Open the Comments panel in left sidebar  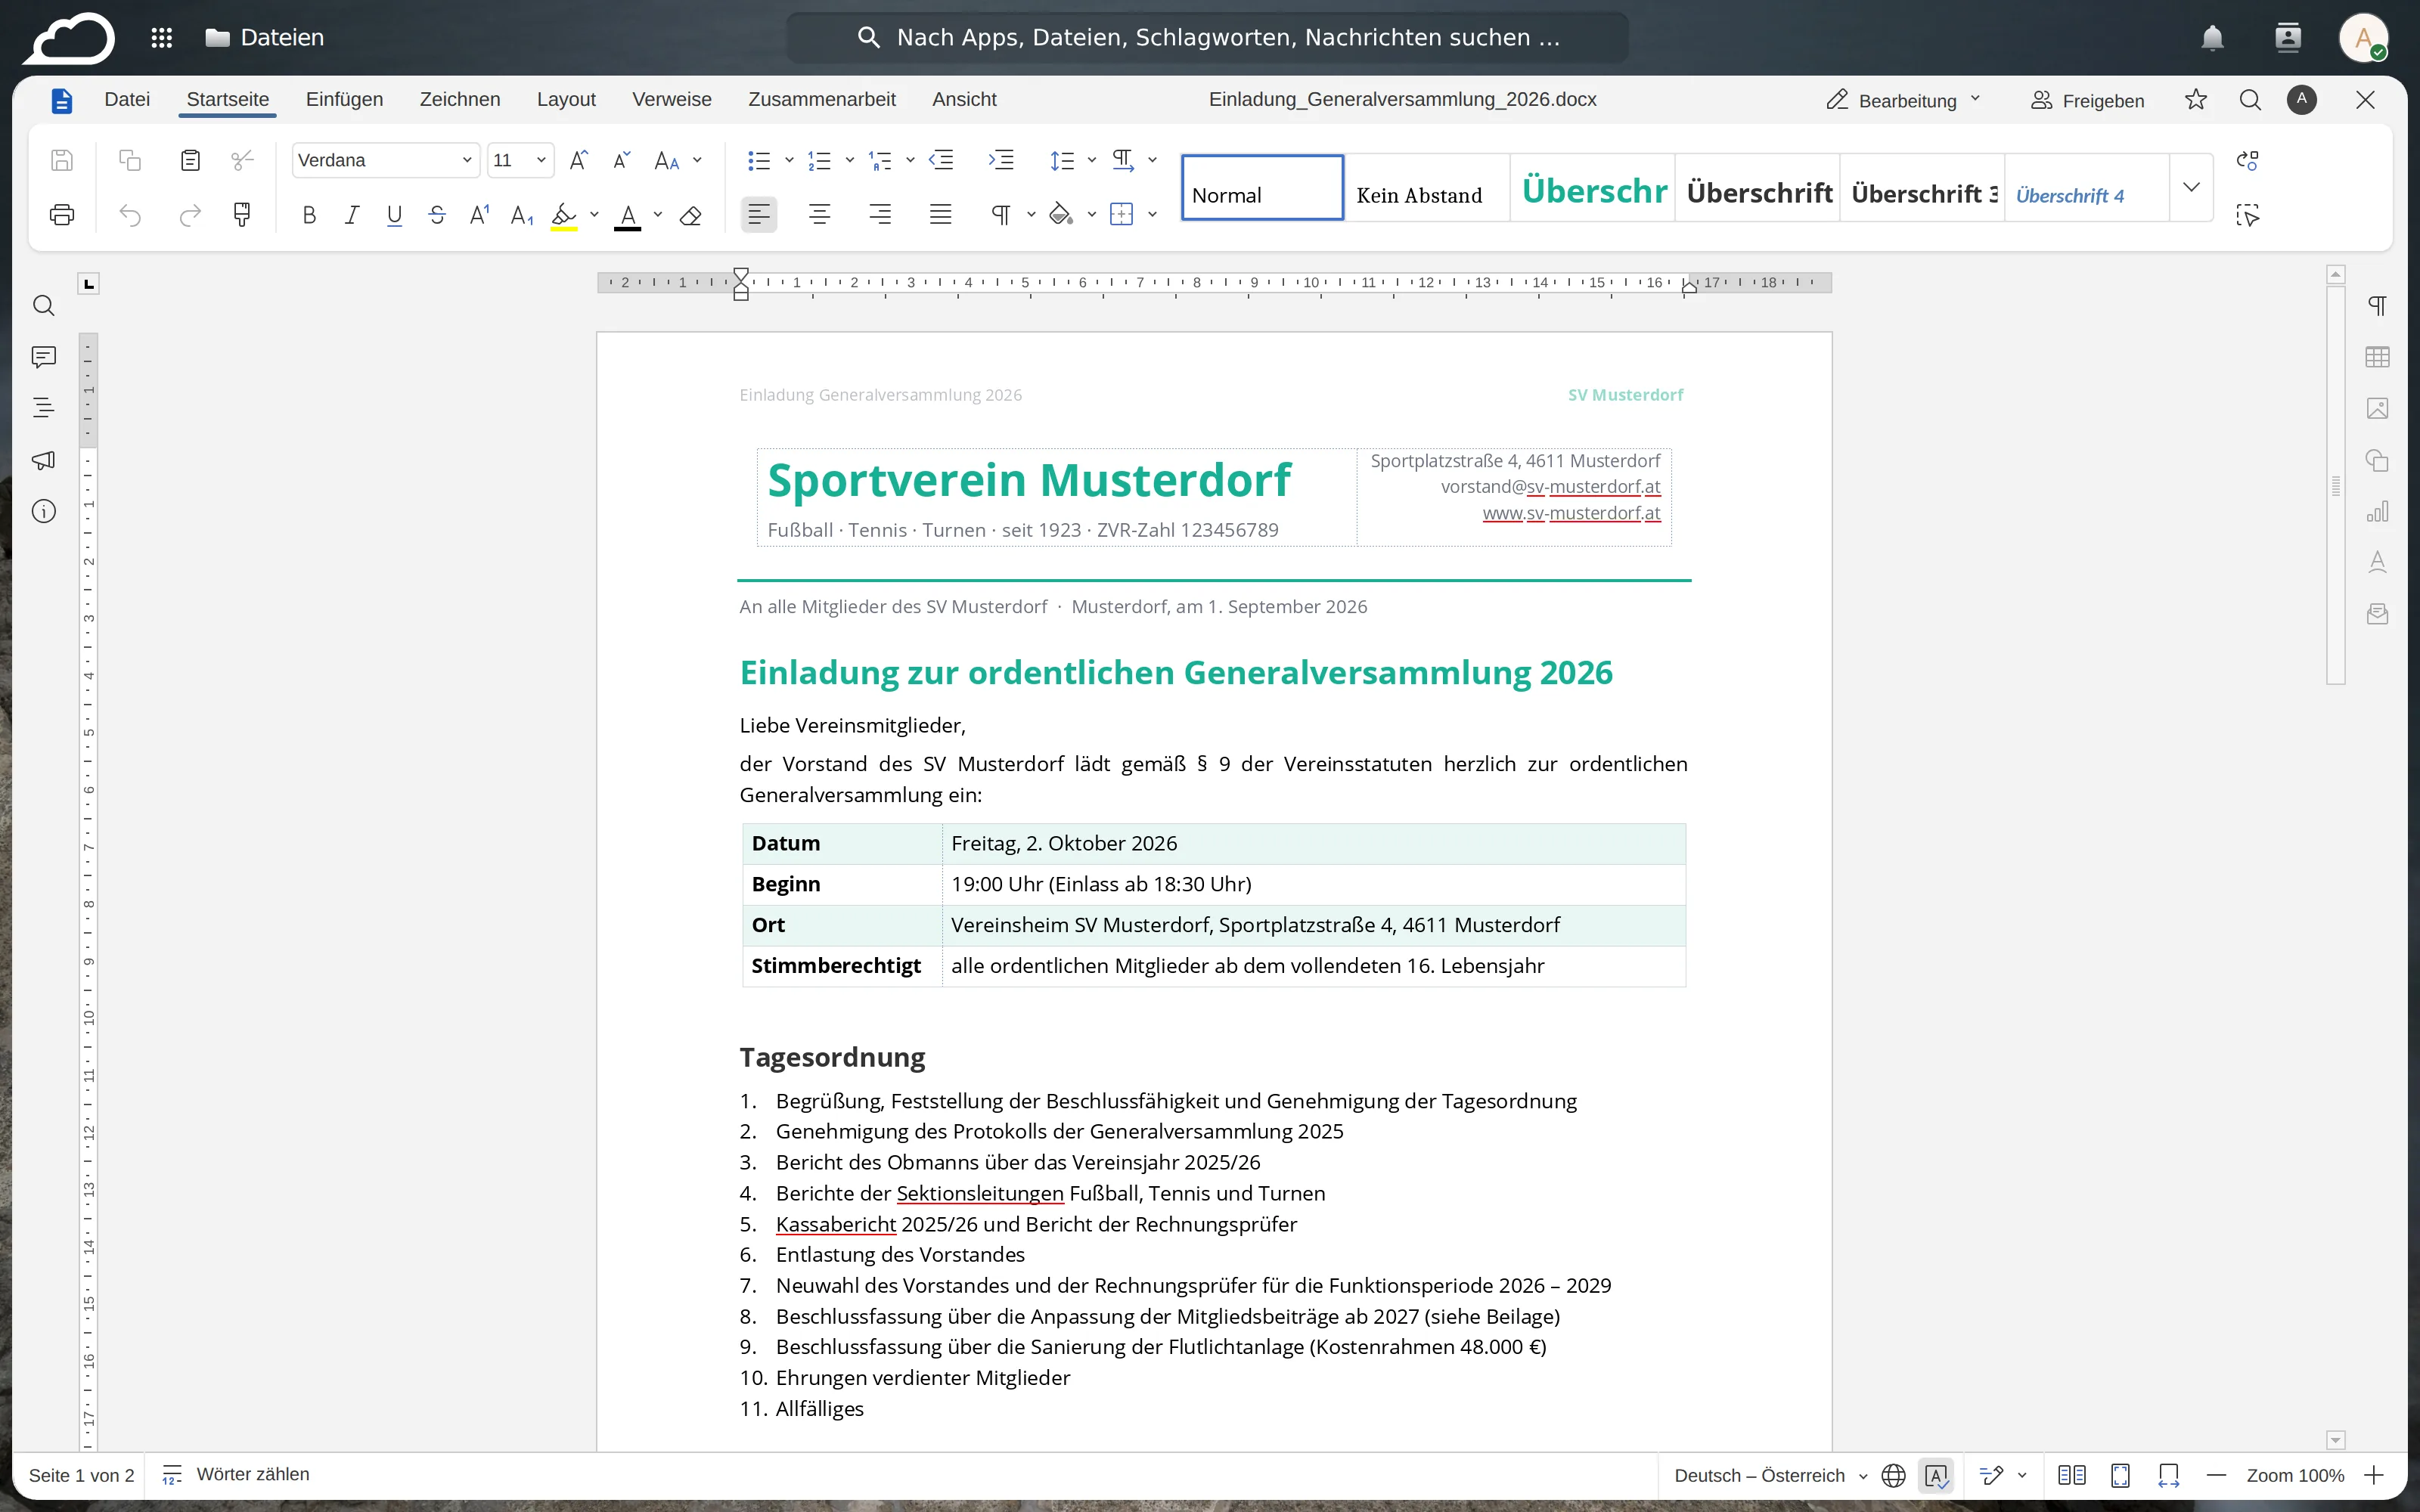pyautogui.click(x=43, y=357)
